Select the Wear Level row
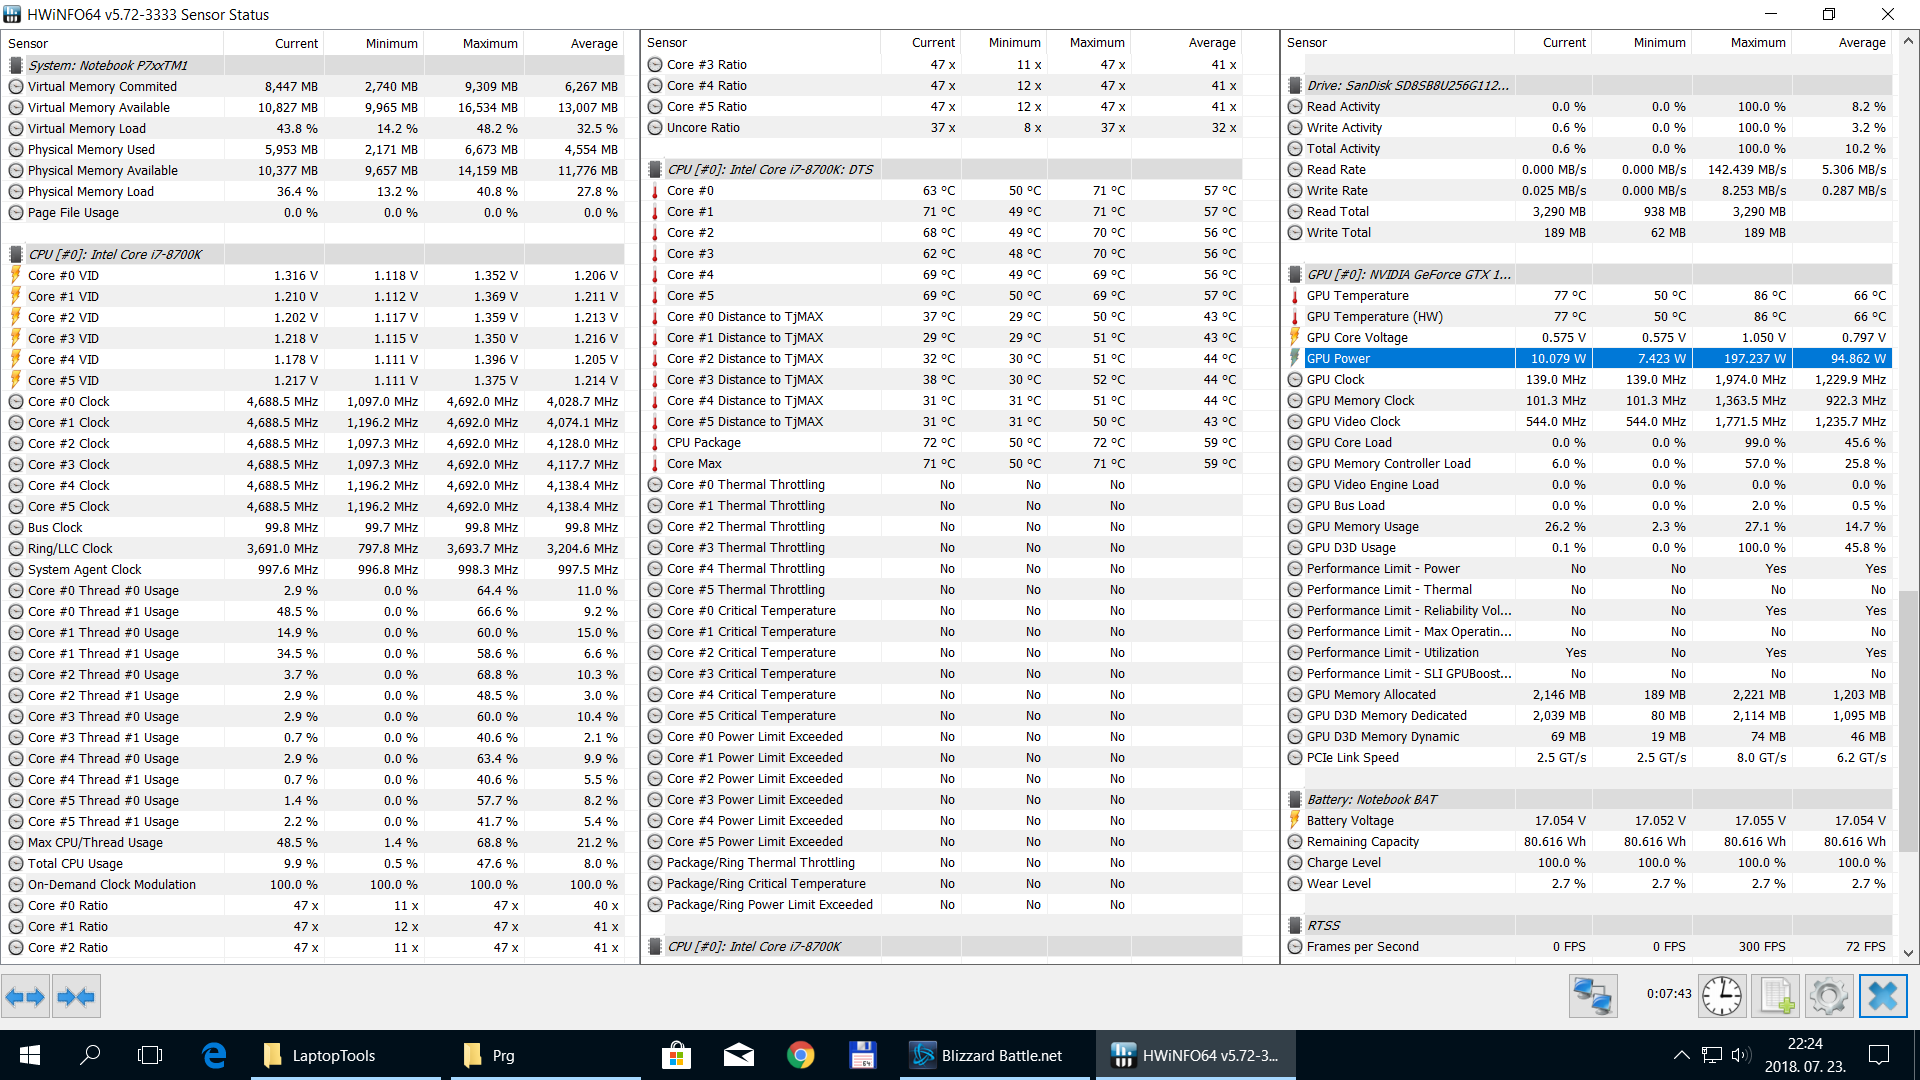This screenshot has height=1080, width=1920. (x=1587, y=883)
